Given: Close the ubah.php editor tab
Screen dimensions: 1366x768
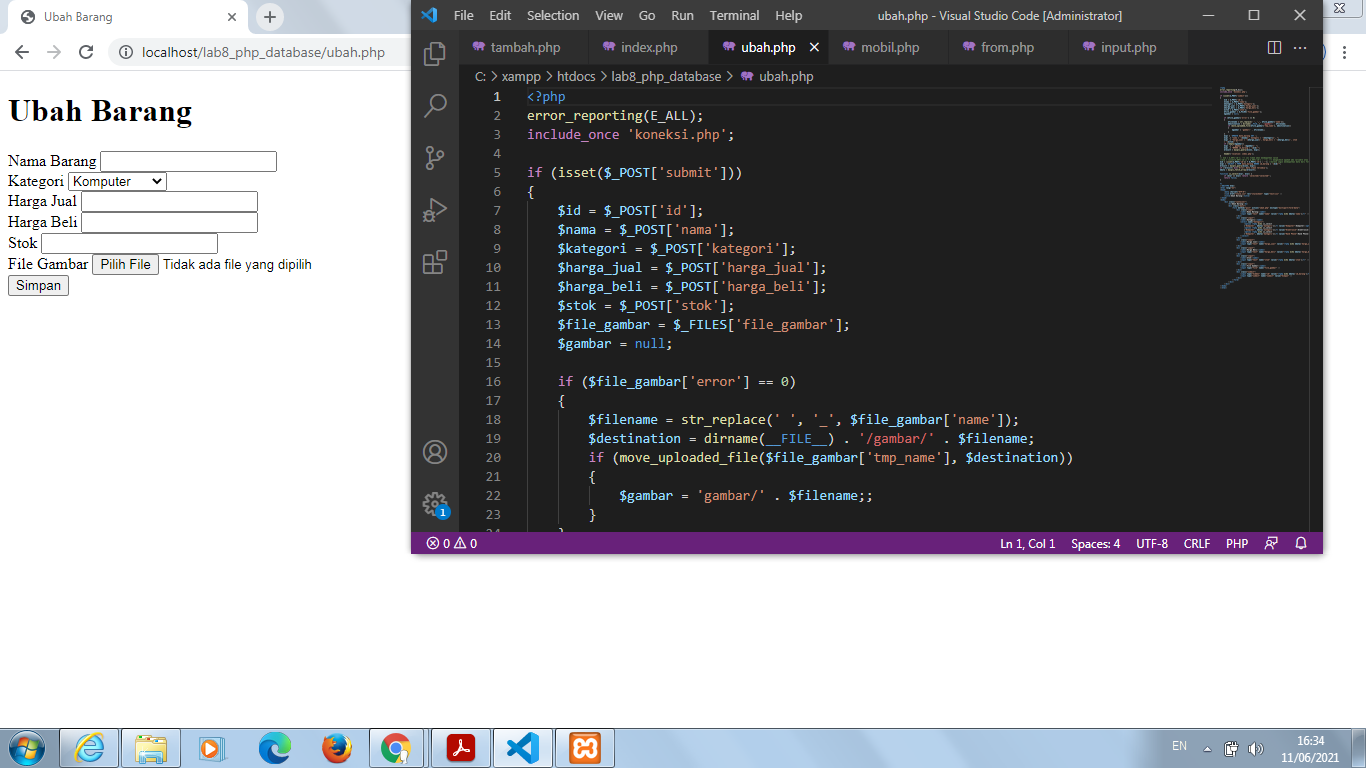Looking at the screenshot, I should click(814, 47).
